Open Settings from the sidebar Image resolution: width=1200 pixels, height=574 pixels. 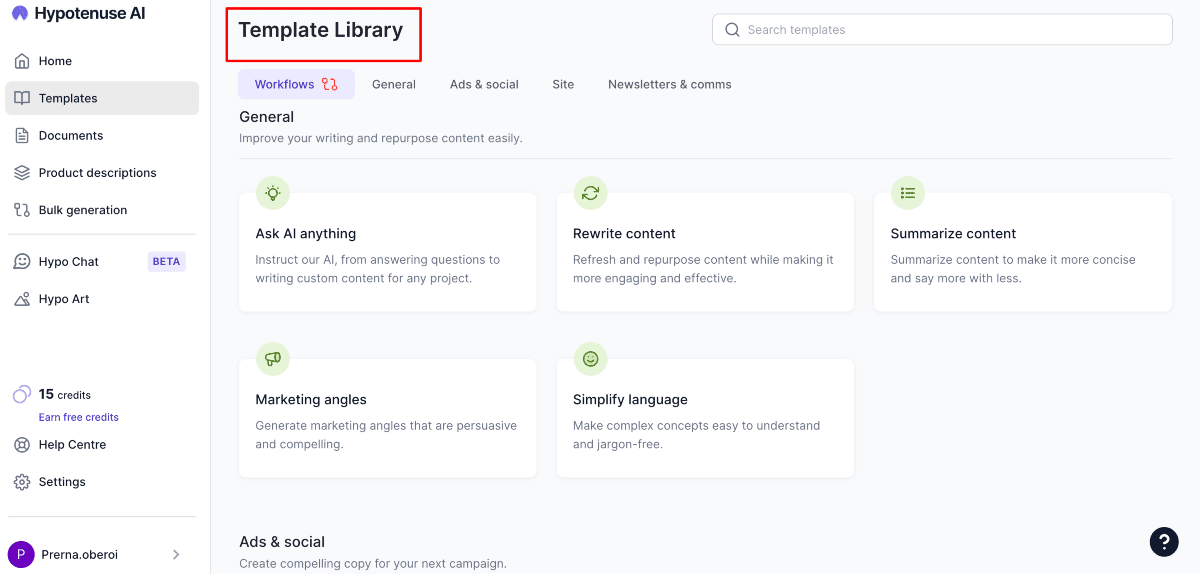click(62, 482)
